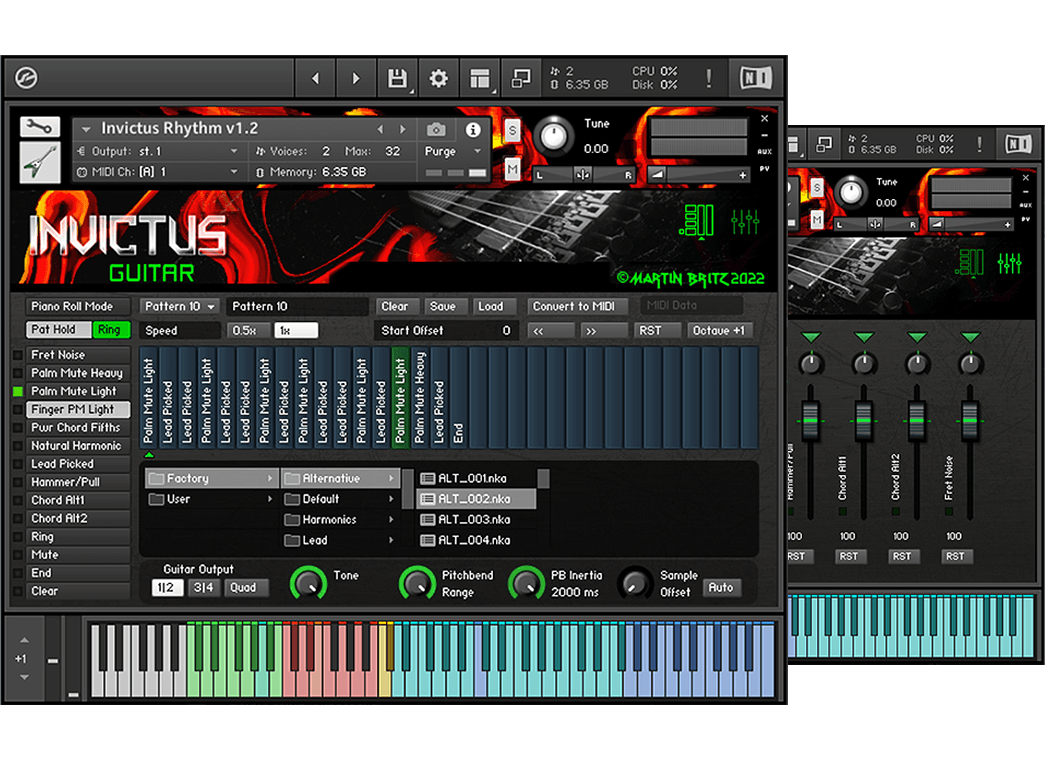
Task: Adjust the Tone knob
Action: [309, 583]
